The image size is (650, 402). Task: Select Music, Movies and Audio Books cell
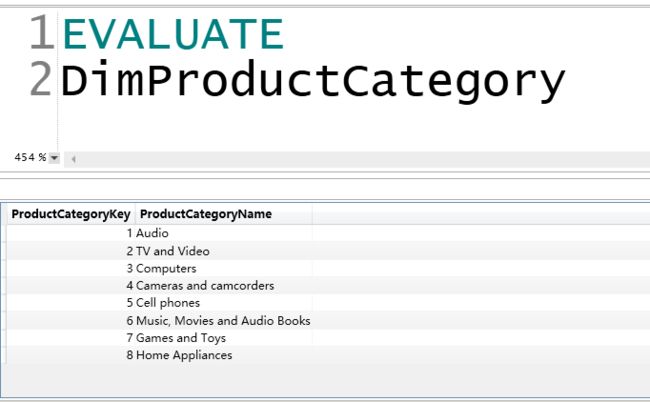(223, 321)
